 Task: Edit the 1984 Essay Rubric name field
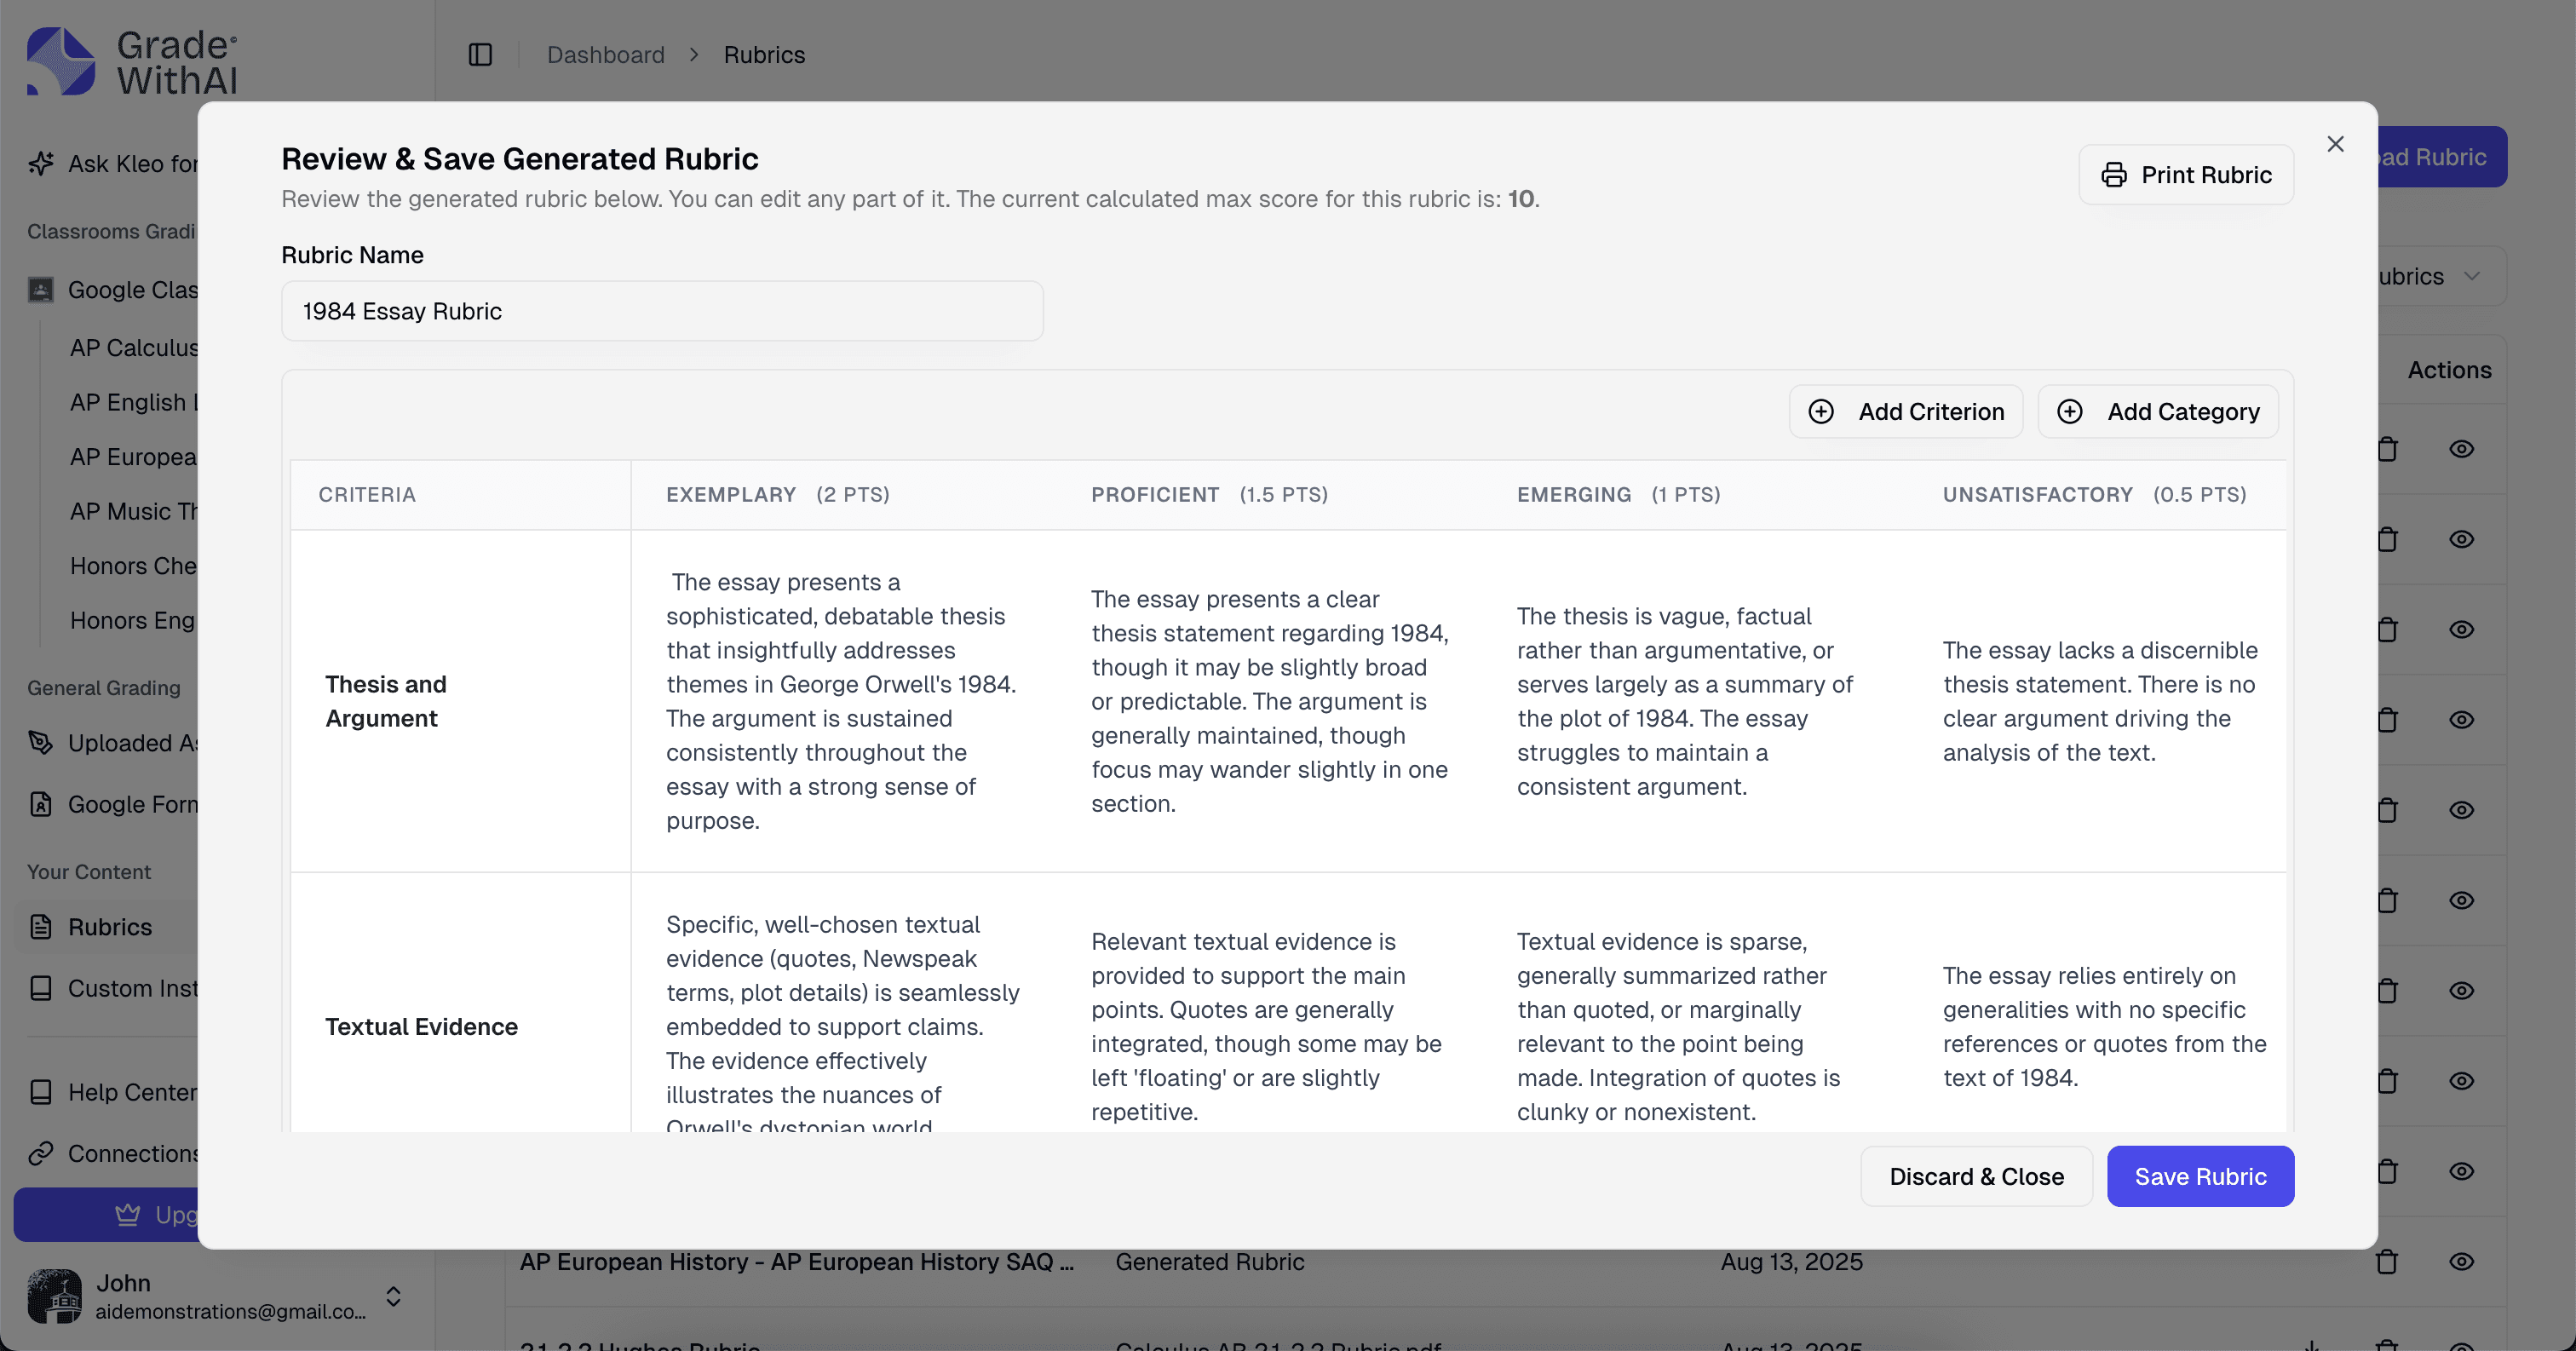click(x=662, y=311)
